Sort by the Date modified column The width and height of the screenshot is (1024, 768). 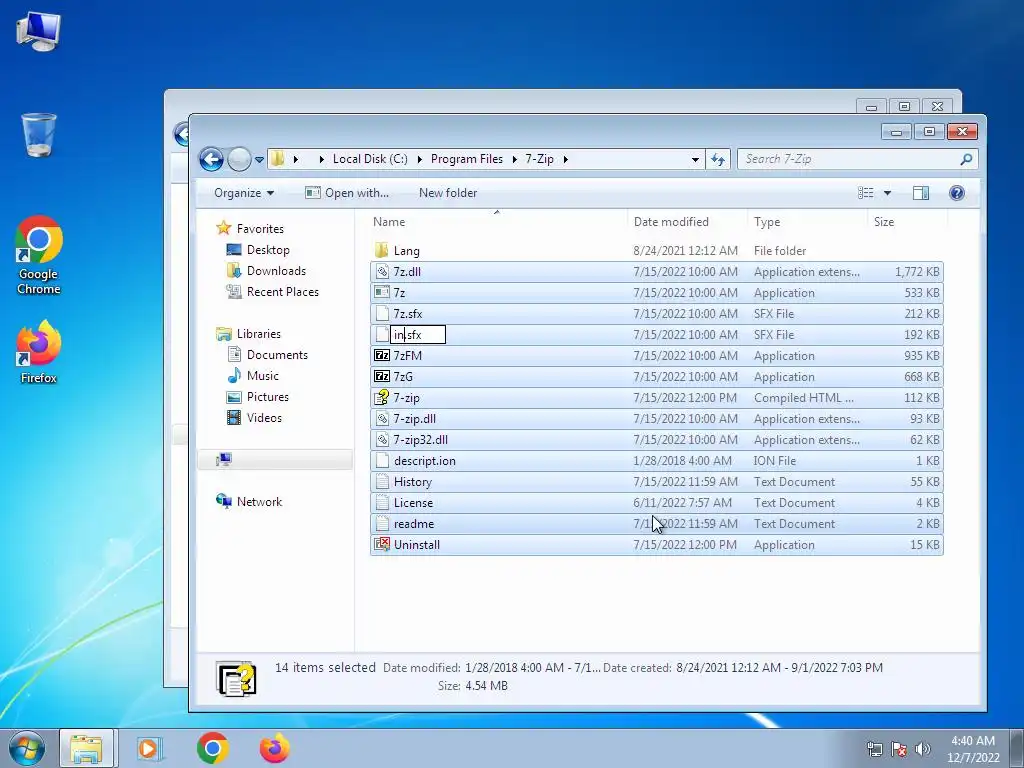pos(671,222)
